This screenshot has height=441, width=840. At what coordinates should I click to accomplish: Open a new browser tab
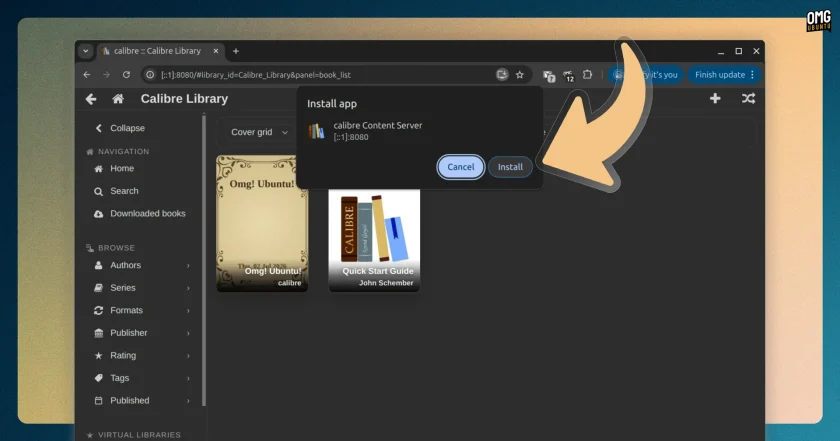click(x=236, y=51)
